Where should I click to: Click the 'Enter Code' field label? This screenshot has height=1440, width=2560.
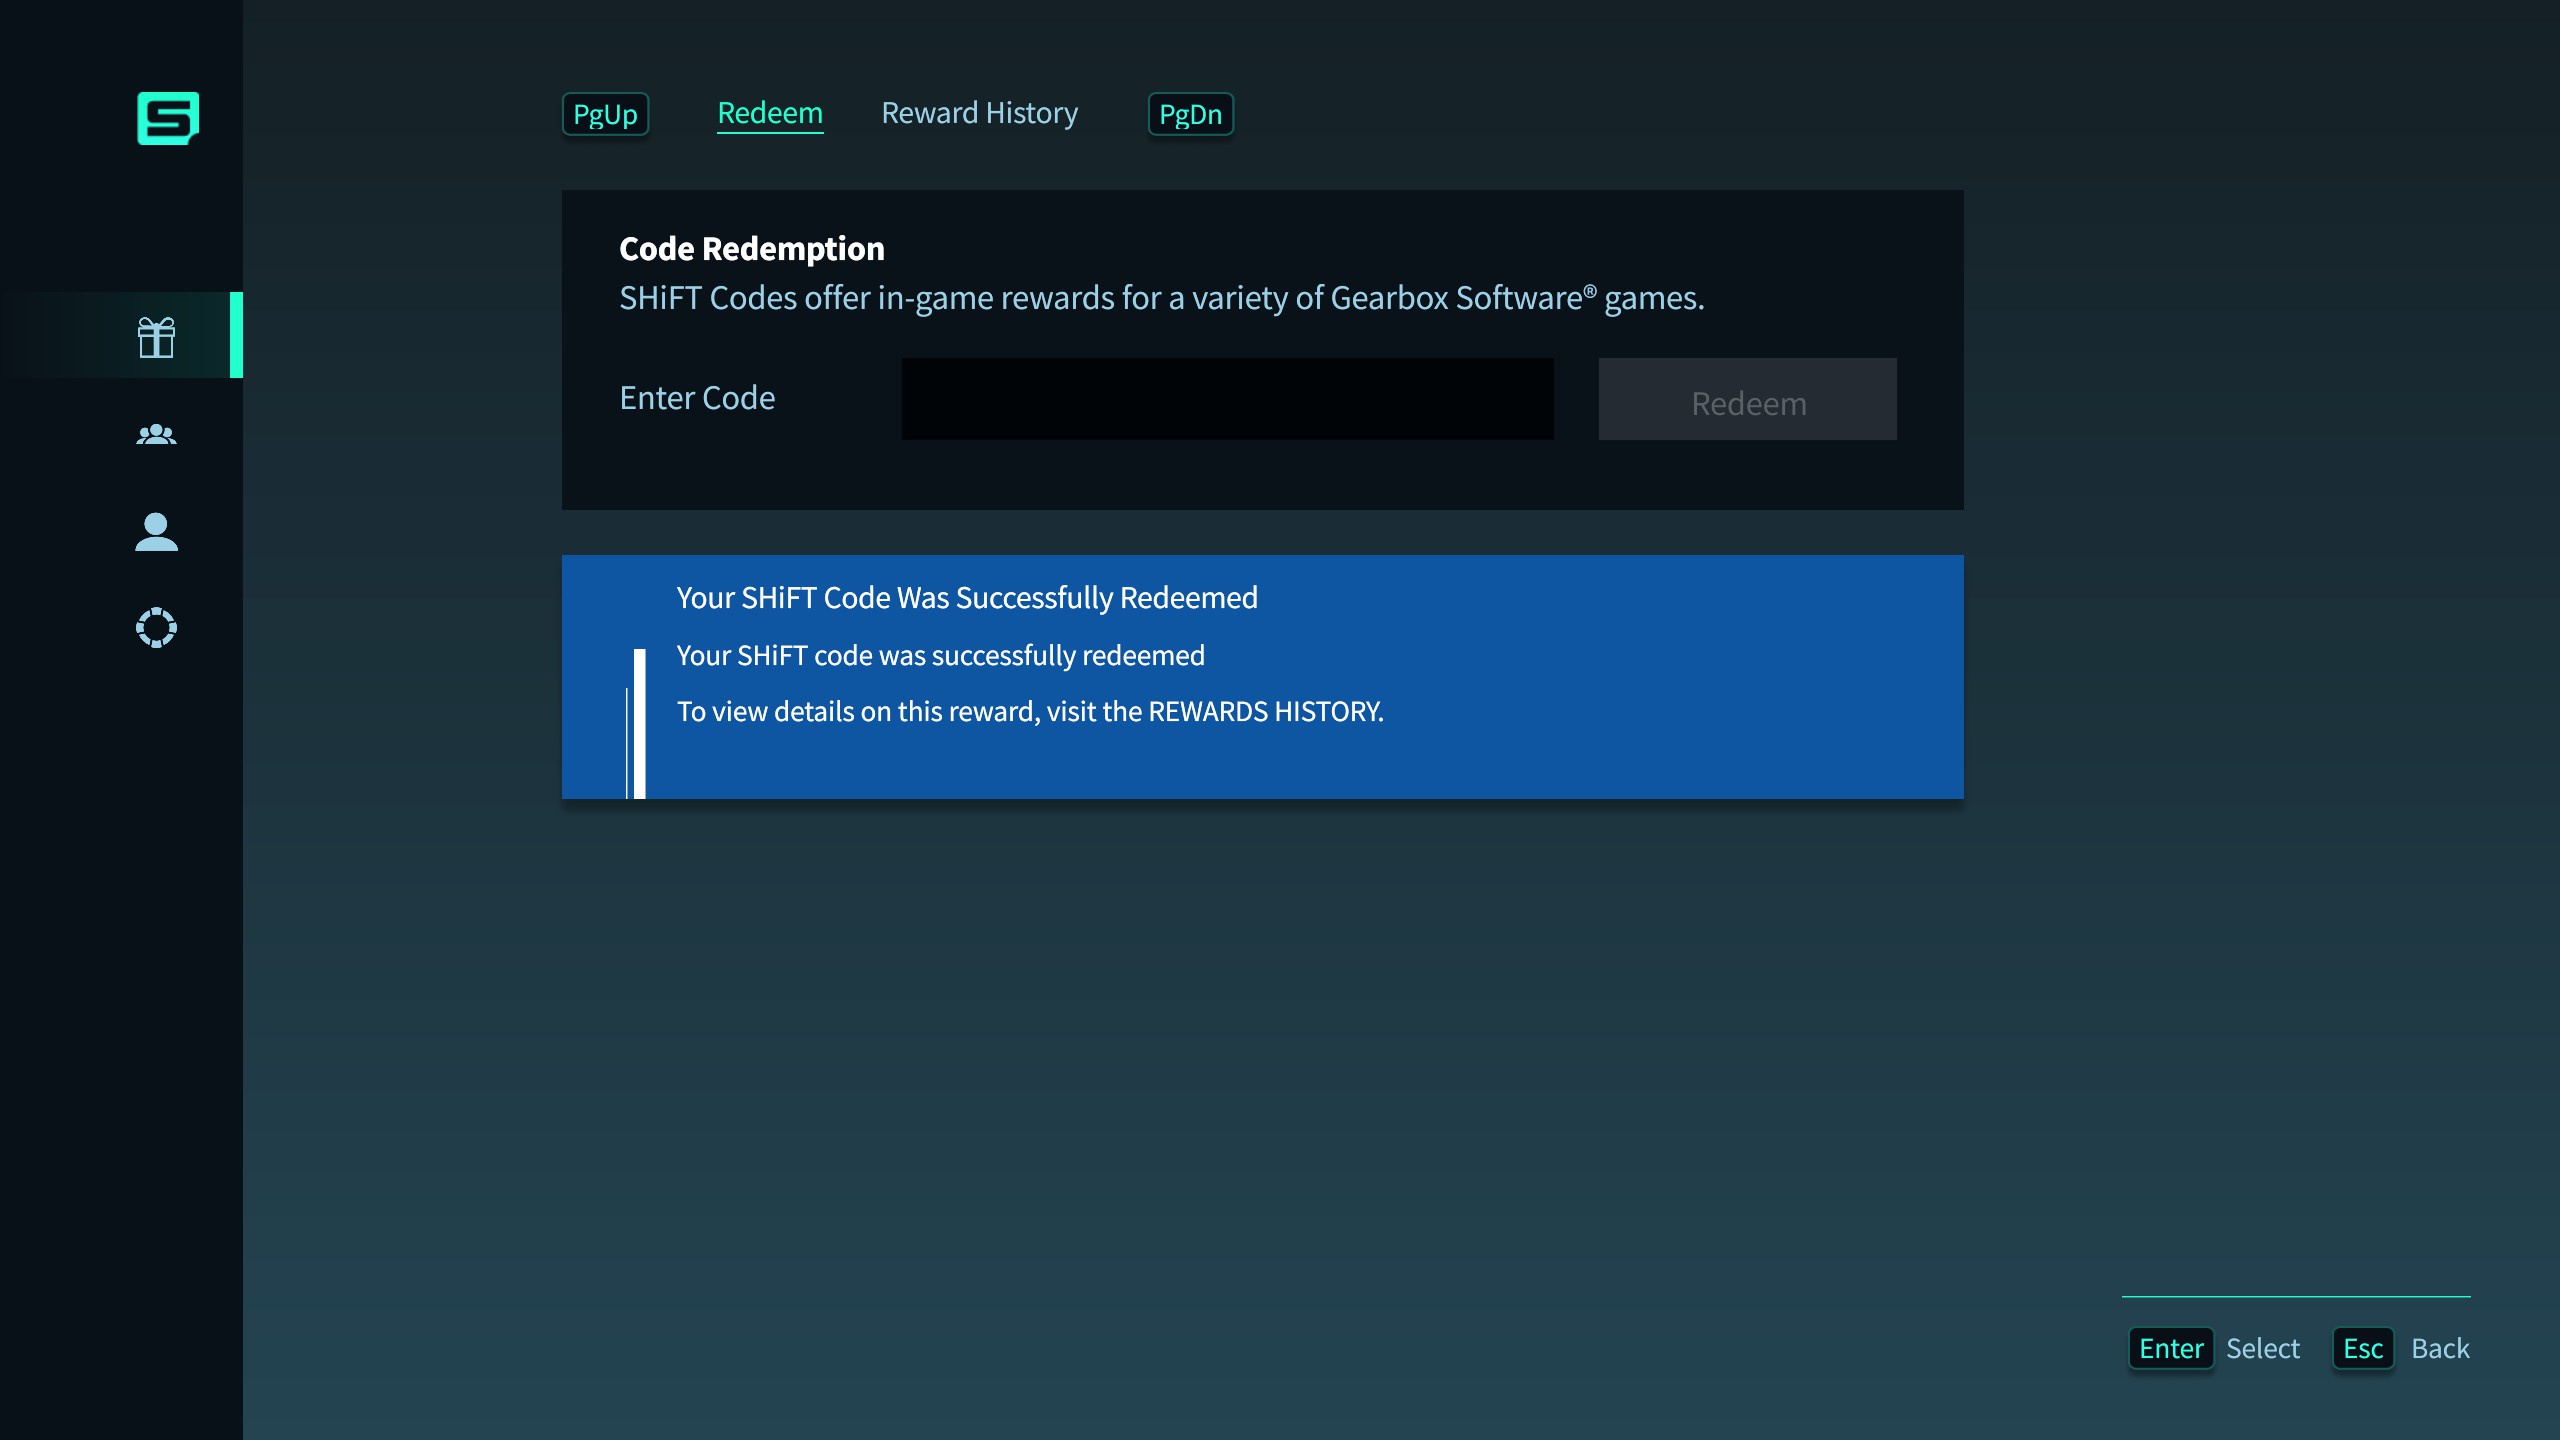point(697,398)
